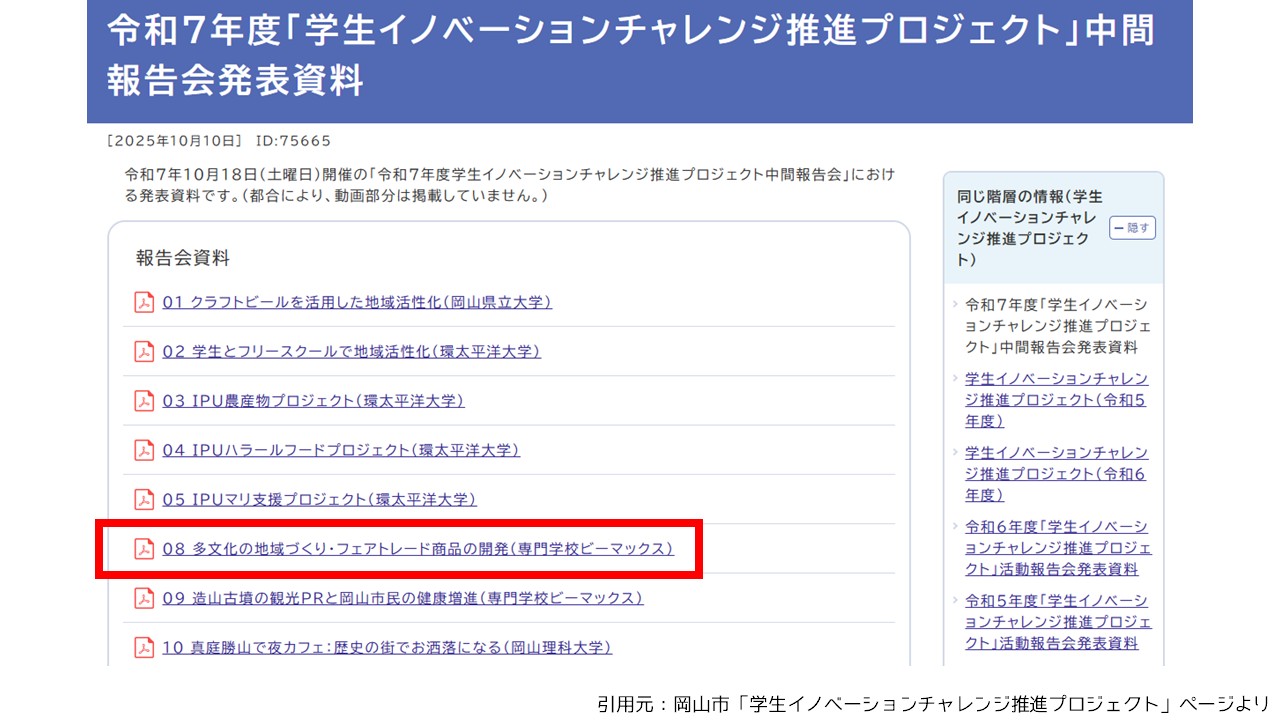
Task: Click PDF icon for 03 IPU農産物プロジェクト
Action: click(x=144, y=401)
